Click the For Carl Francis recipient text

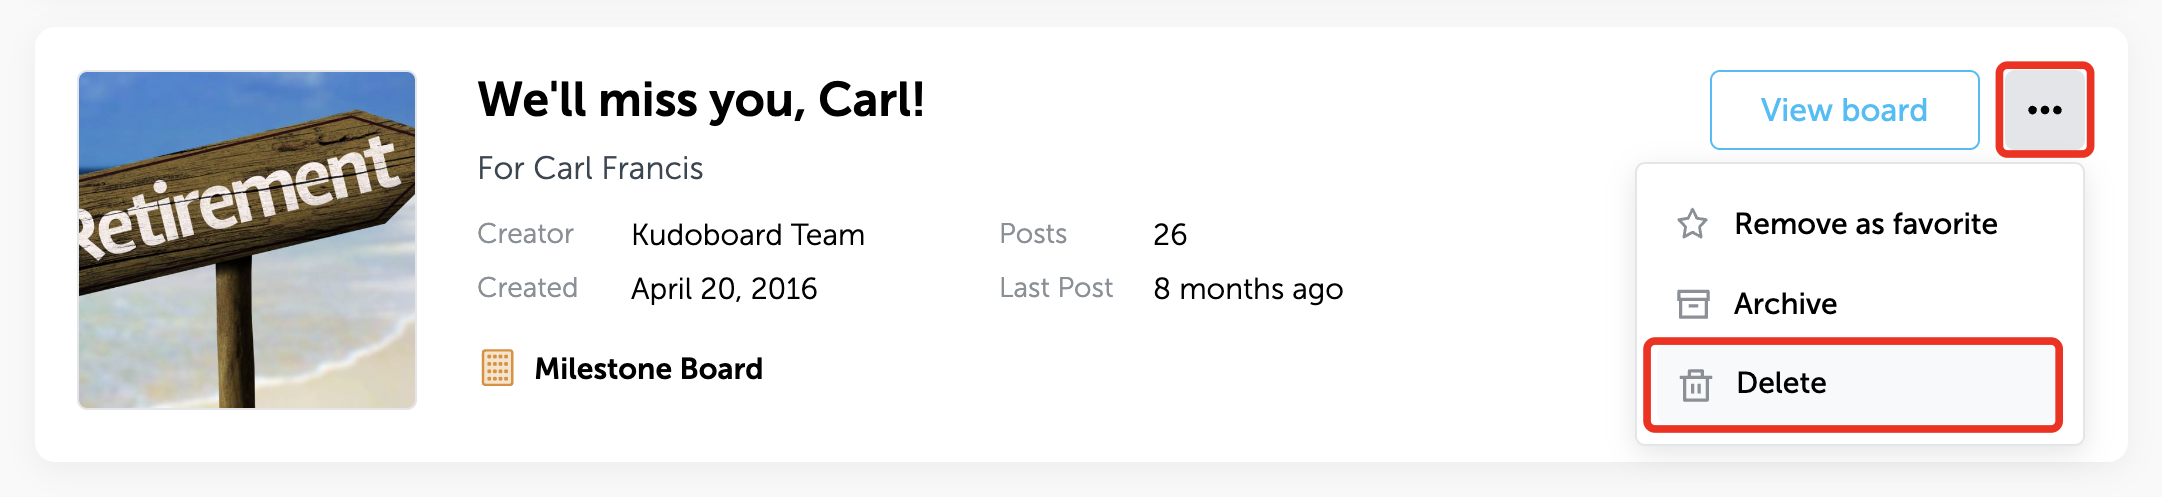(x=590, y=168)
